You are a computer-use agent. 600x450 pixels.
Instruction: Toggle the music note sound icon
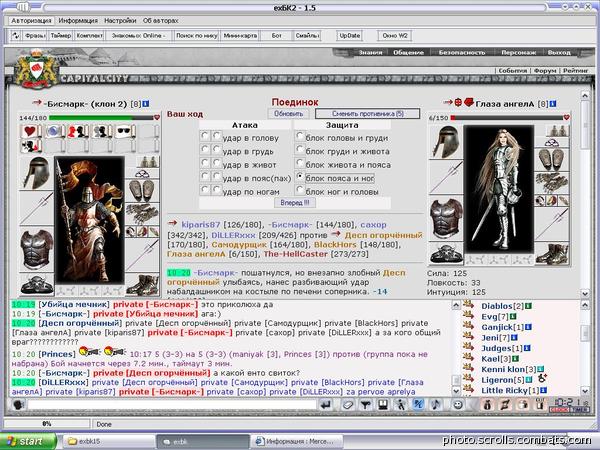point(436,404)
